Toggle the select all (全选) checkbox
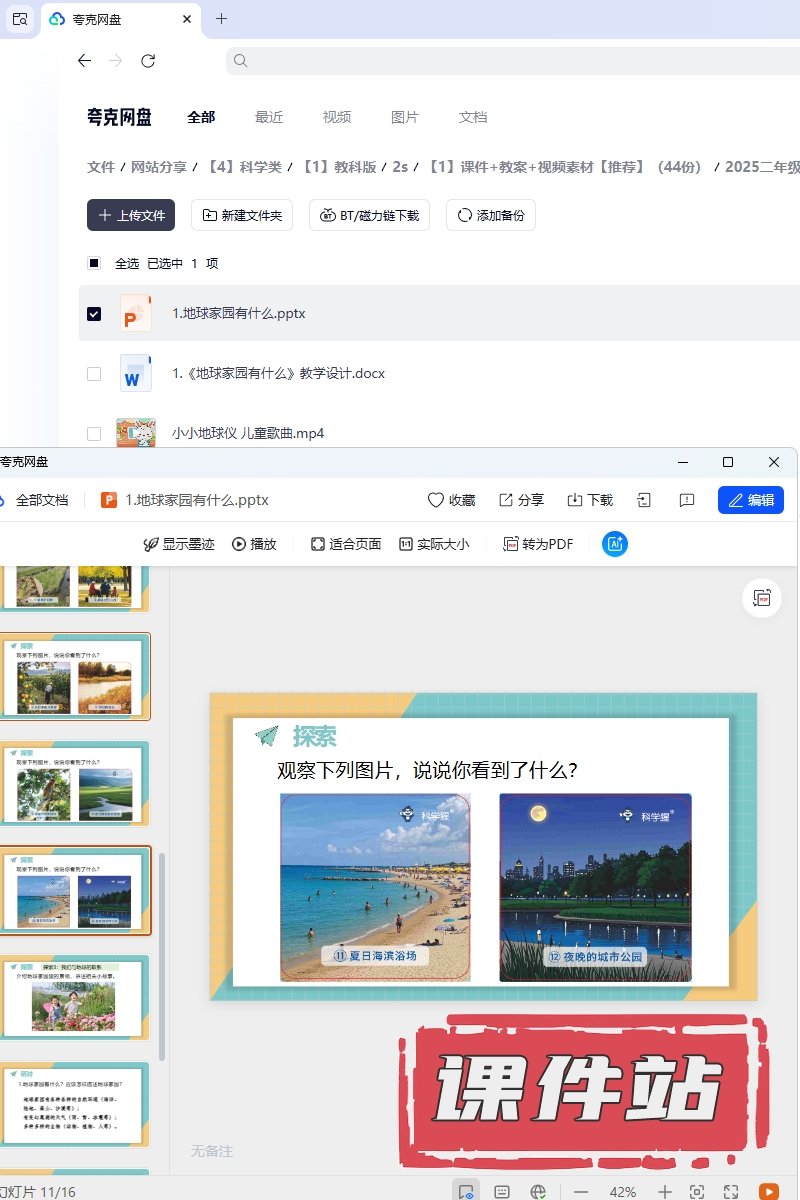Viewport: 800px width, 1200px height. click(x=94, y=264)
